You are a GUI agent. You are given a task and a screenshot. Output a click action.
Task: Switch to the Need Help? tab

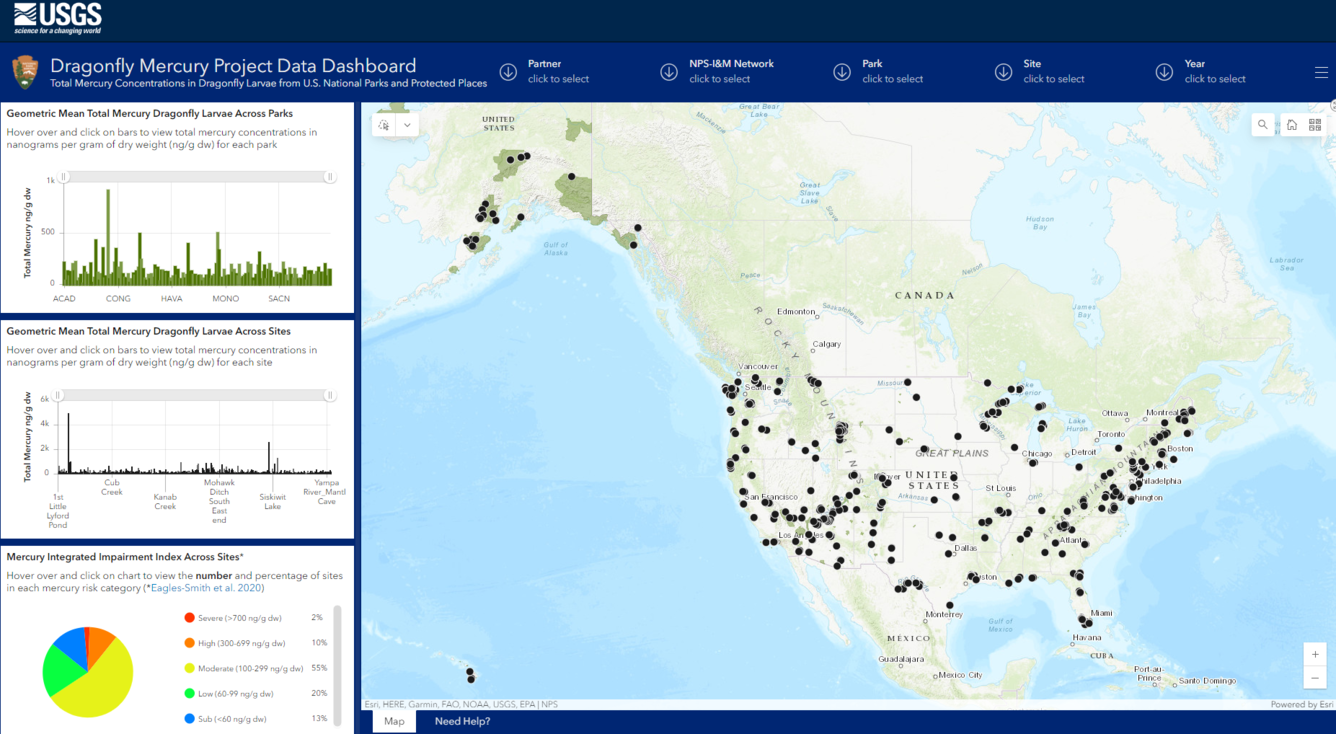point(461,720)
